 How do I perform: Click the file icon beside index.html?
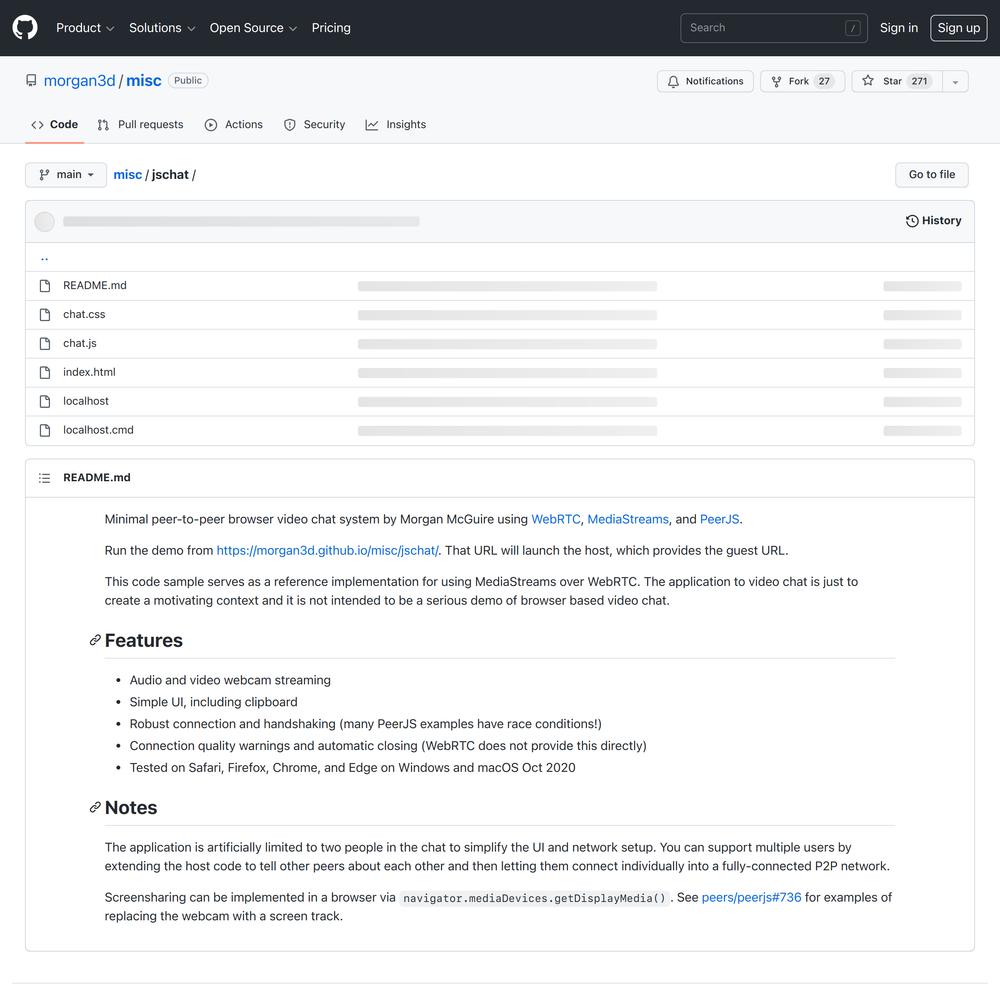coord(45,372)
